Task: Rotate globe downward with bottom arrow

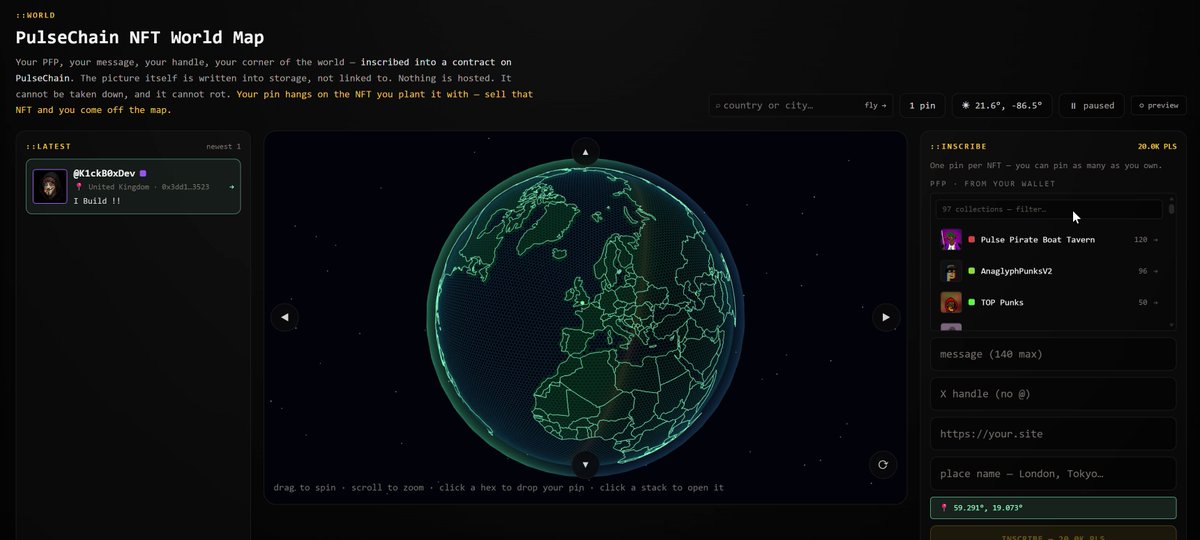Action: [585, 465]
